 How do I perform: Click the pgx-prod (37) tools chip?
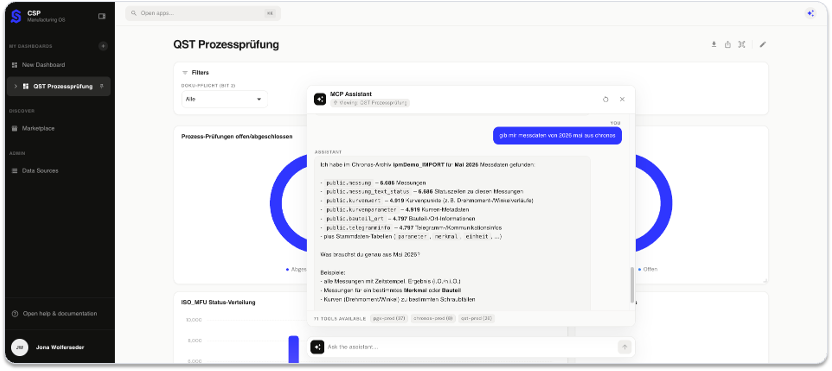[389, 318]
